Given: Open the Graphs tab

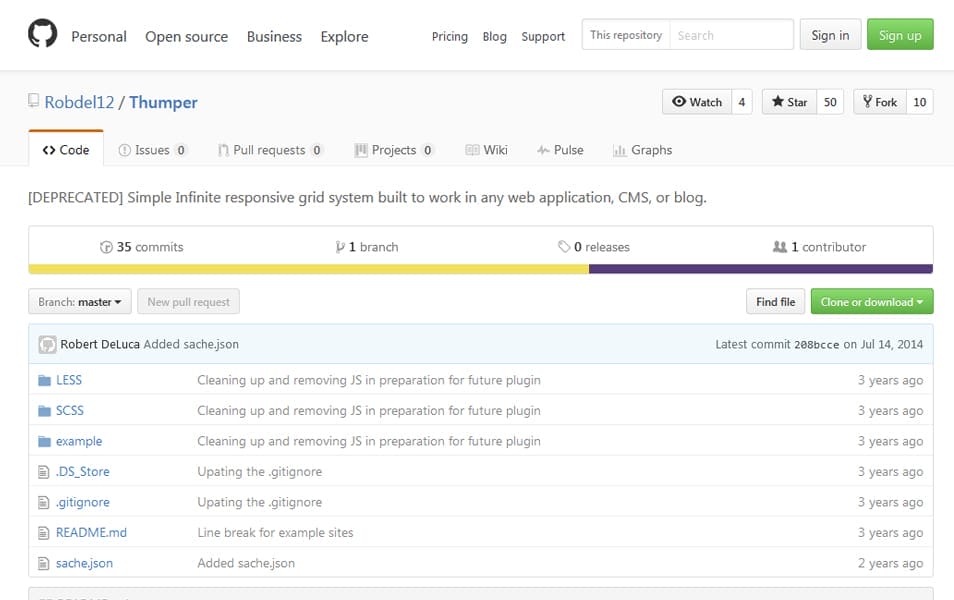Looking at the screenshot, I should tap(642, 150).
